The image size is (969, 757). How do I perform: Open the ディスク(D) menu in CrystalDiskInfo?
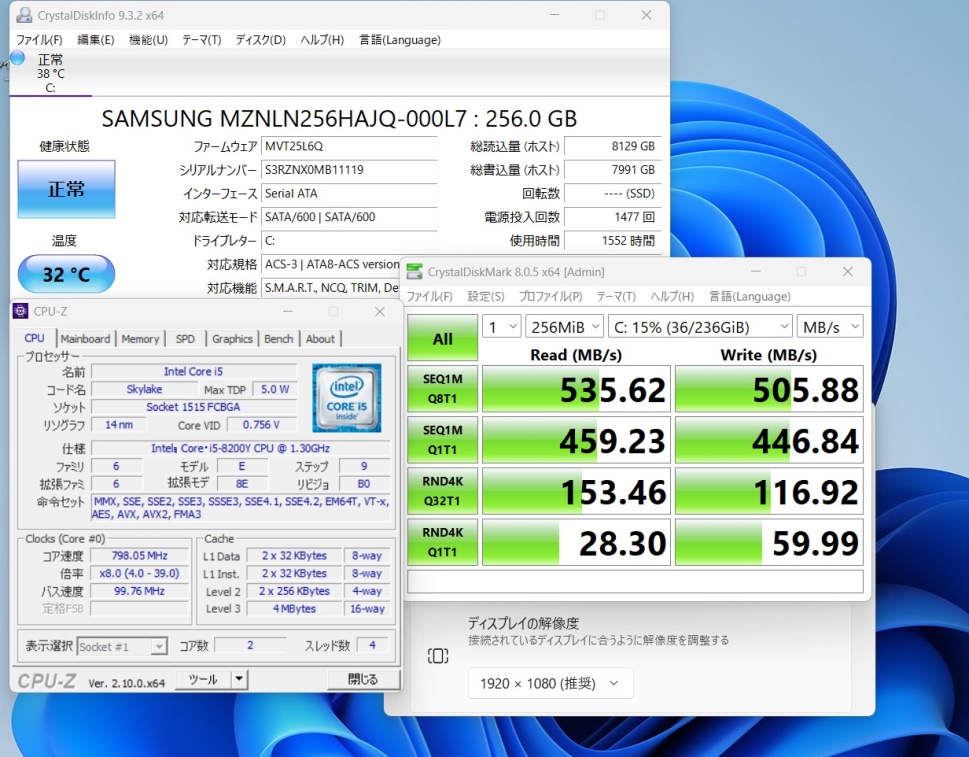click(x=260, y=40)
